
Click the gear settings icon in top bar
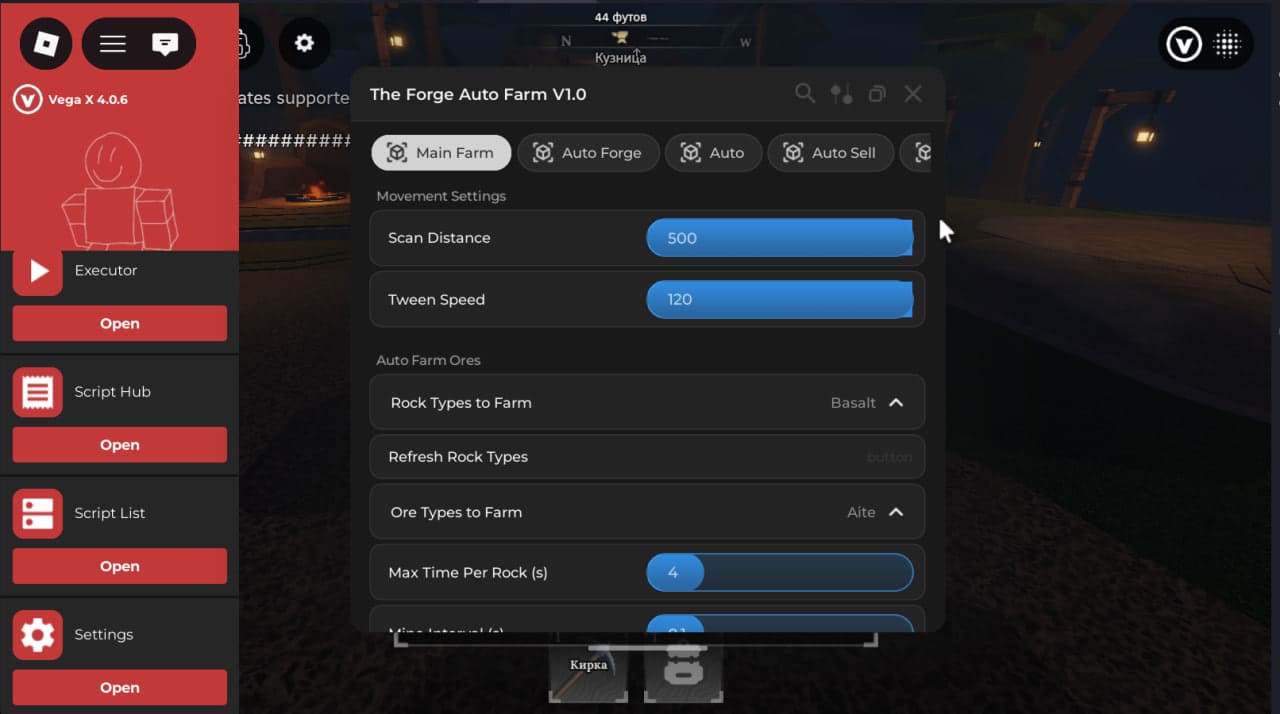[304, 43]
